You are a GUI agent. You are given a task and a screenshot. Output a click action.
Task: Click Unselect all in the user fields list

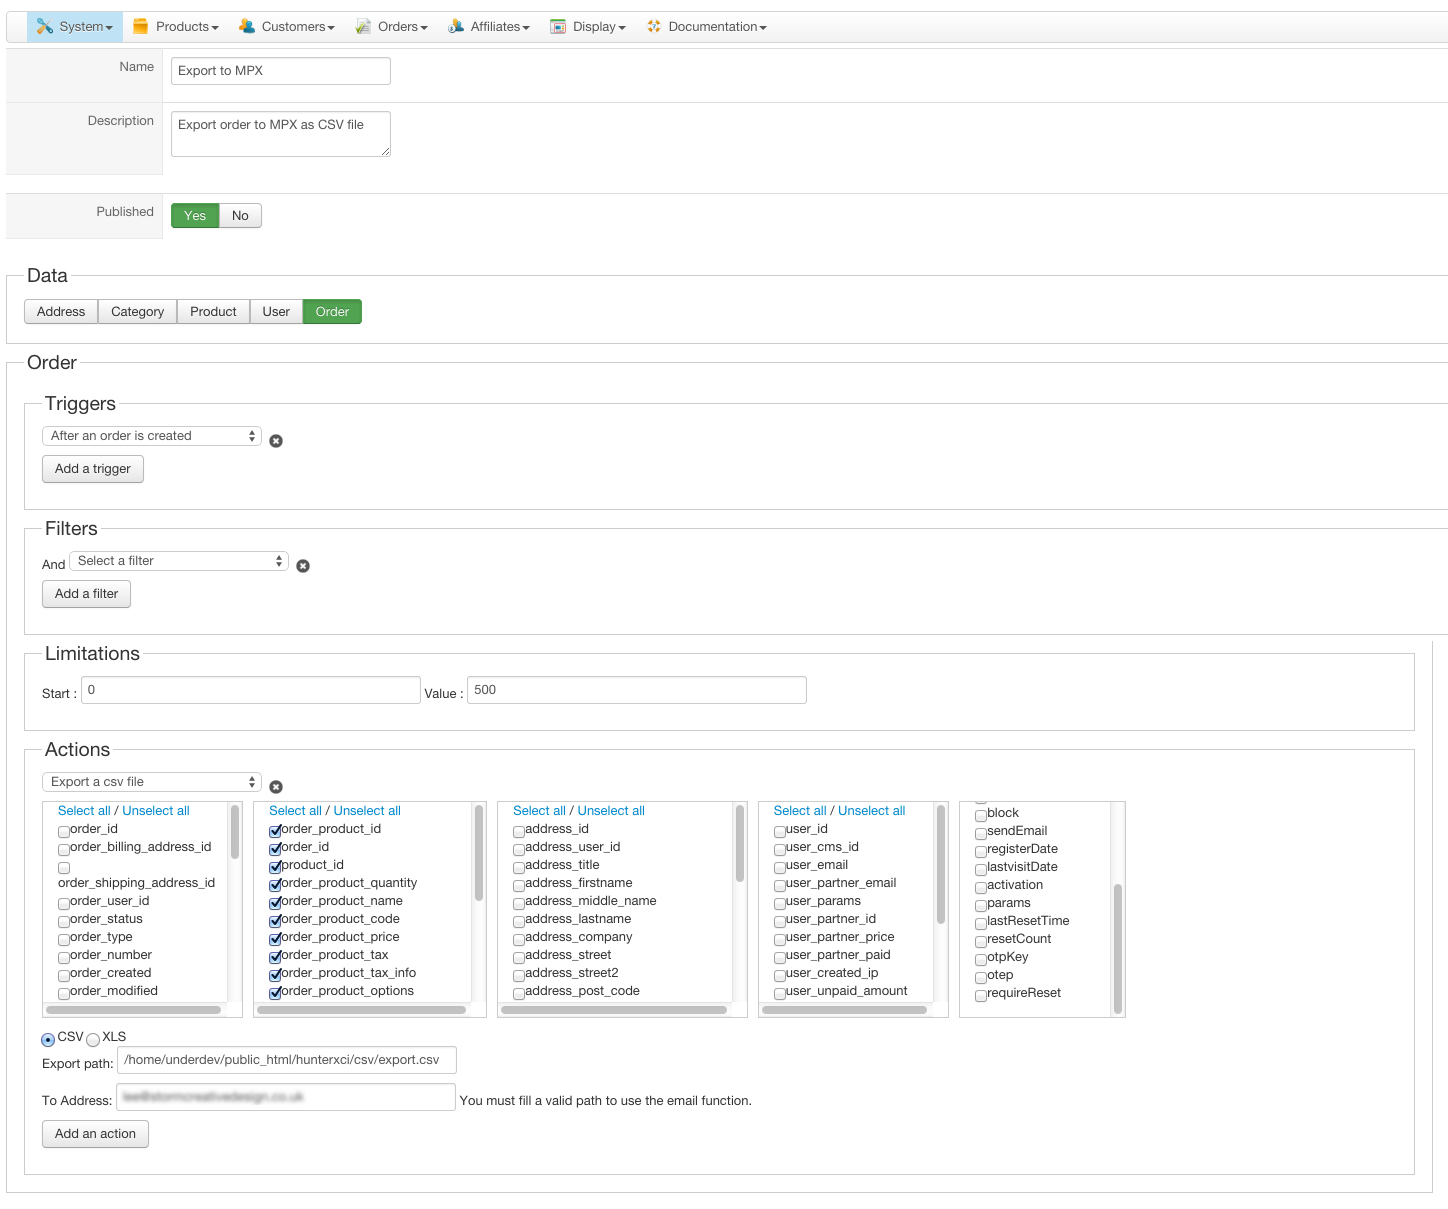point(872,811)
